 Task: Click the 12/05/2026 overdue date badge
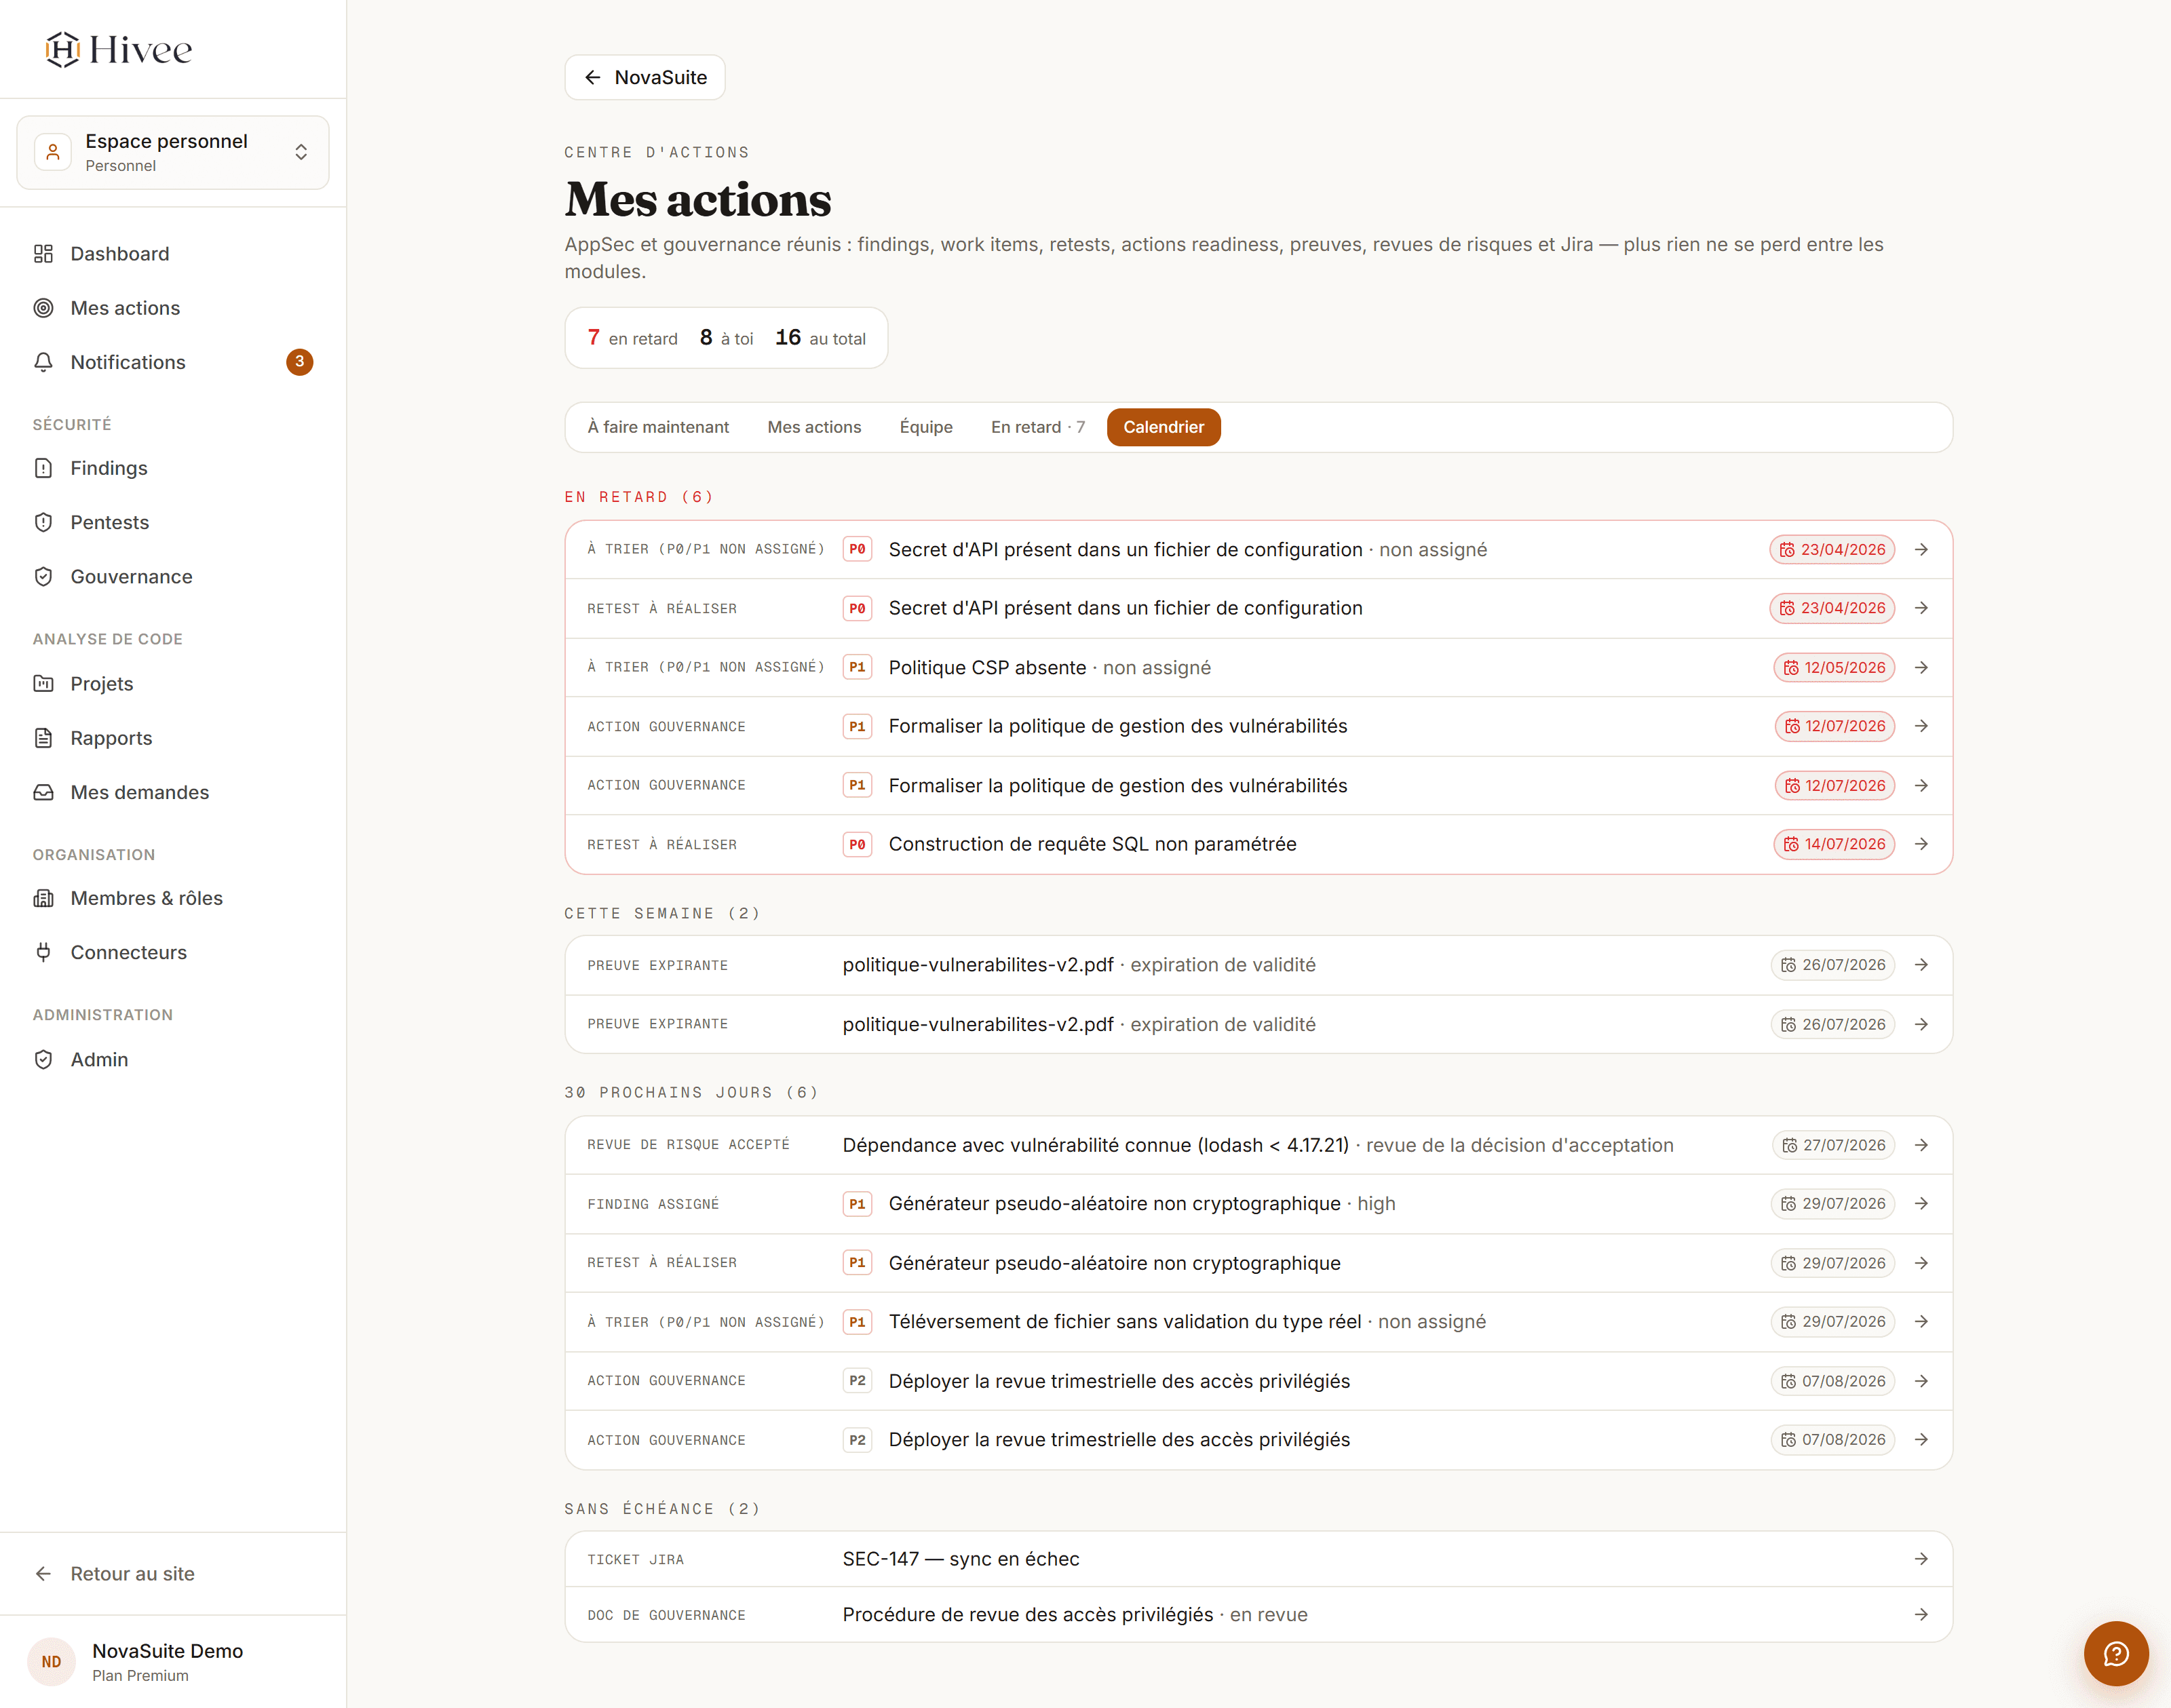tap(1834, 667)
